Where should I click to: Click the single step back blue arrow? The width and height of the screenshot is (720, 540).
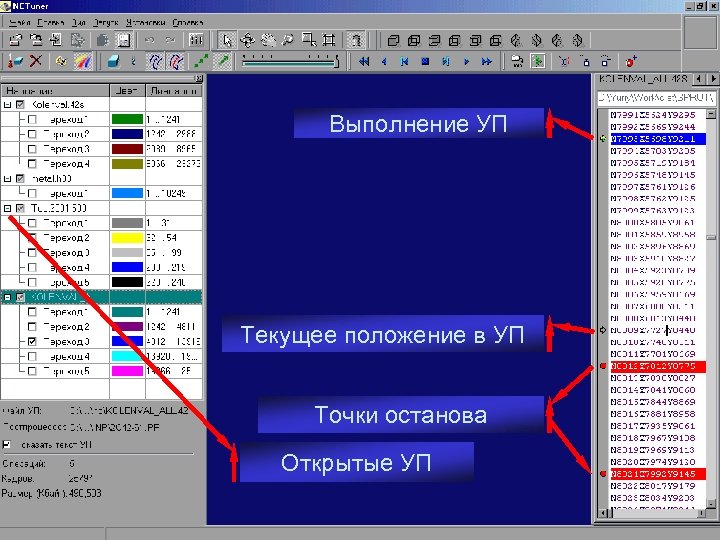click(x=384, y=61)
